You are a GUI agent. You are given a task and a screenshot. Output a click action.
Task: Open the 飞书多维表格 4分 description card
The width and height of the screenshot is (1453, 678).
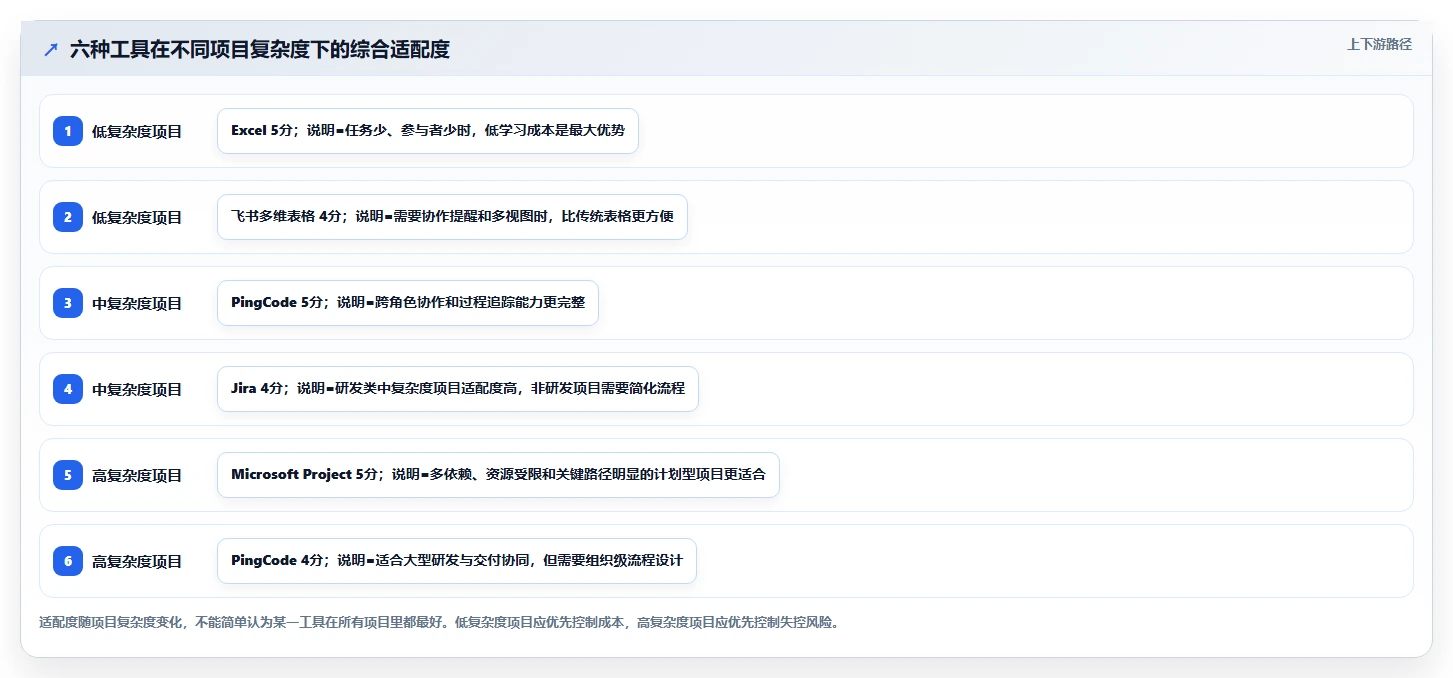click(x=452, y=217)
